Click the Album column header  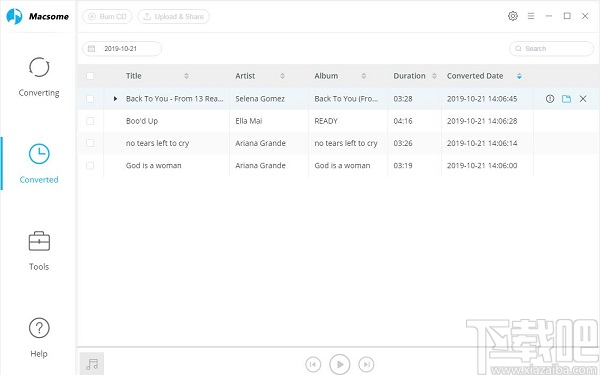[x=326, y=76]
